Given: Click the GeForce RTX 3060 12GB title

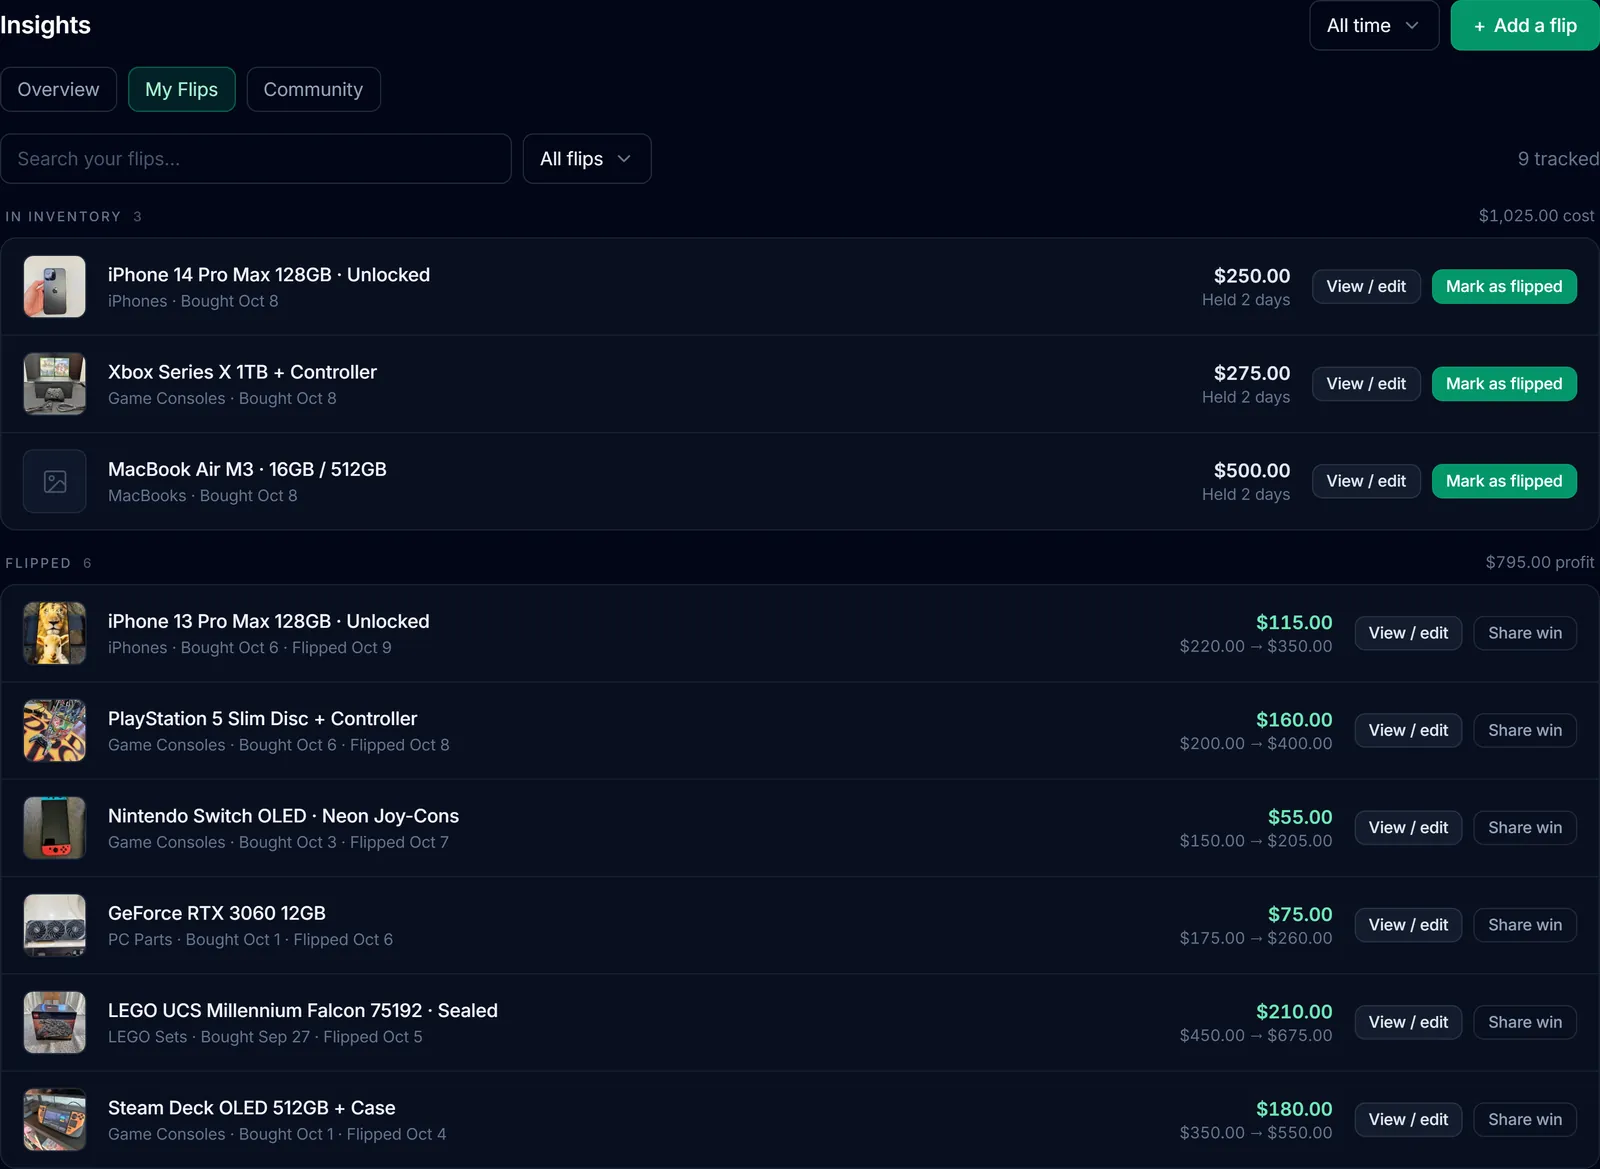Looking at the screenshot, I should pyautogui.click(x=217, y=913).
